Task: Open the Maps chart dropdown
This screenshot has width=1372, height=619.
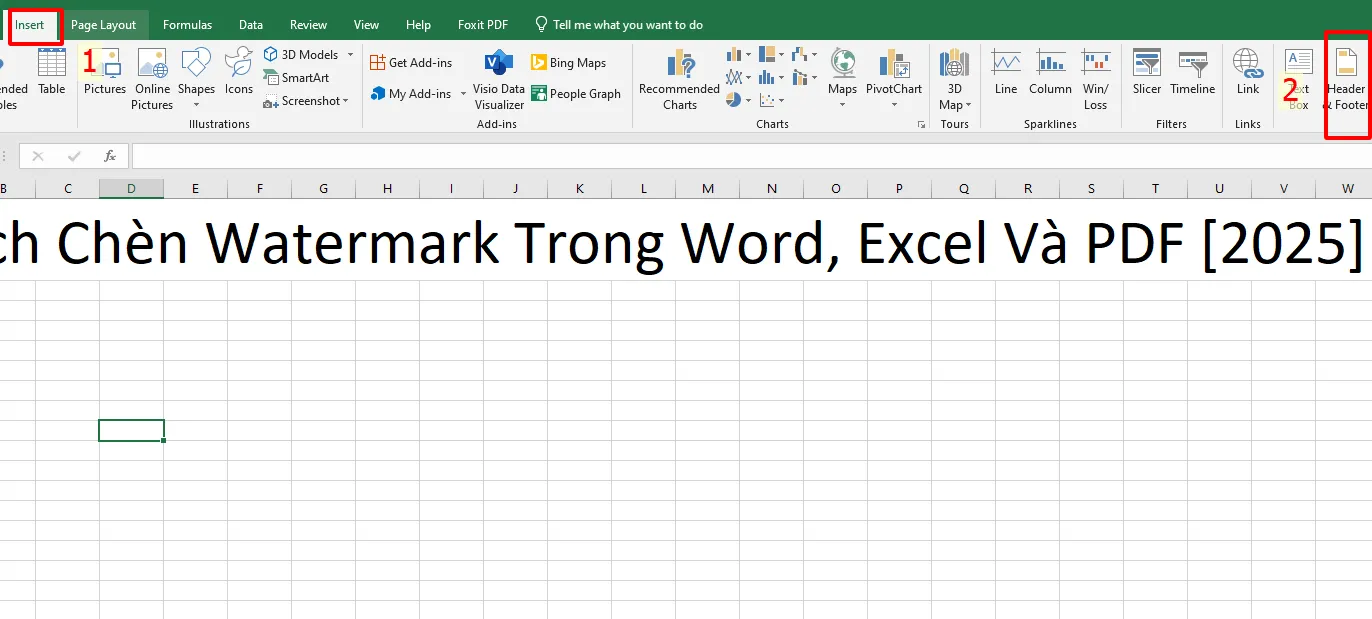Action: click(842, 78)
